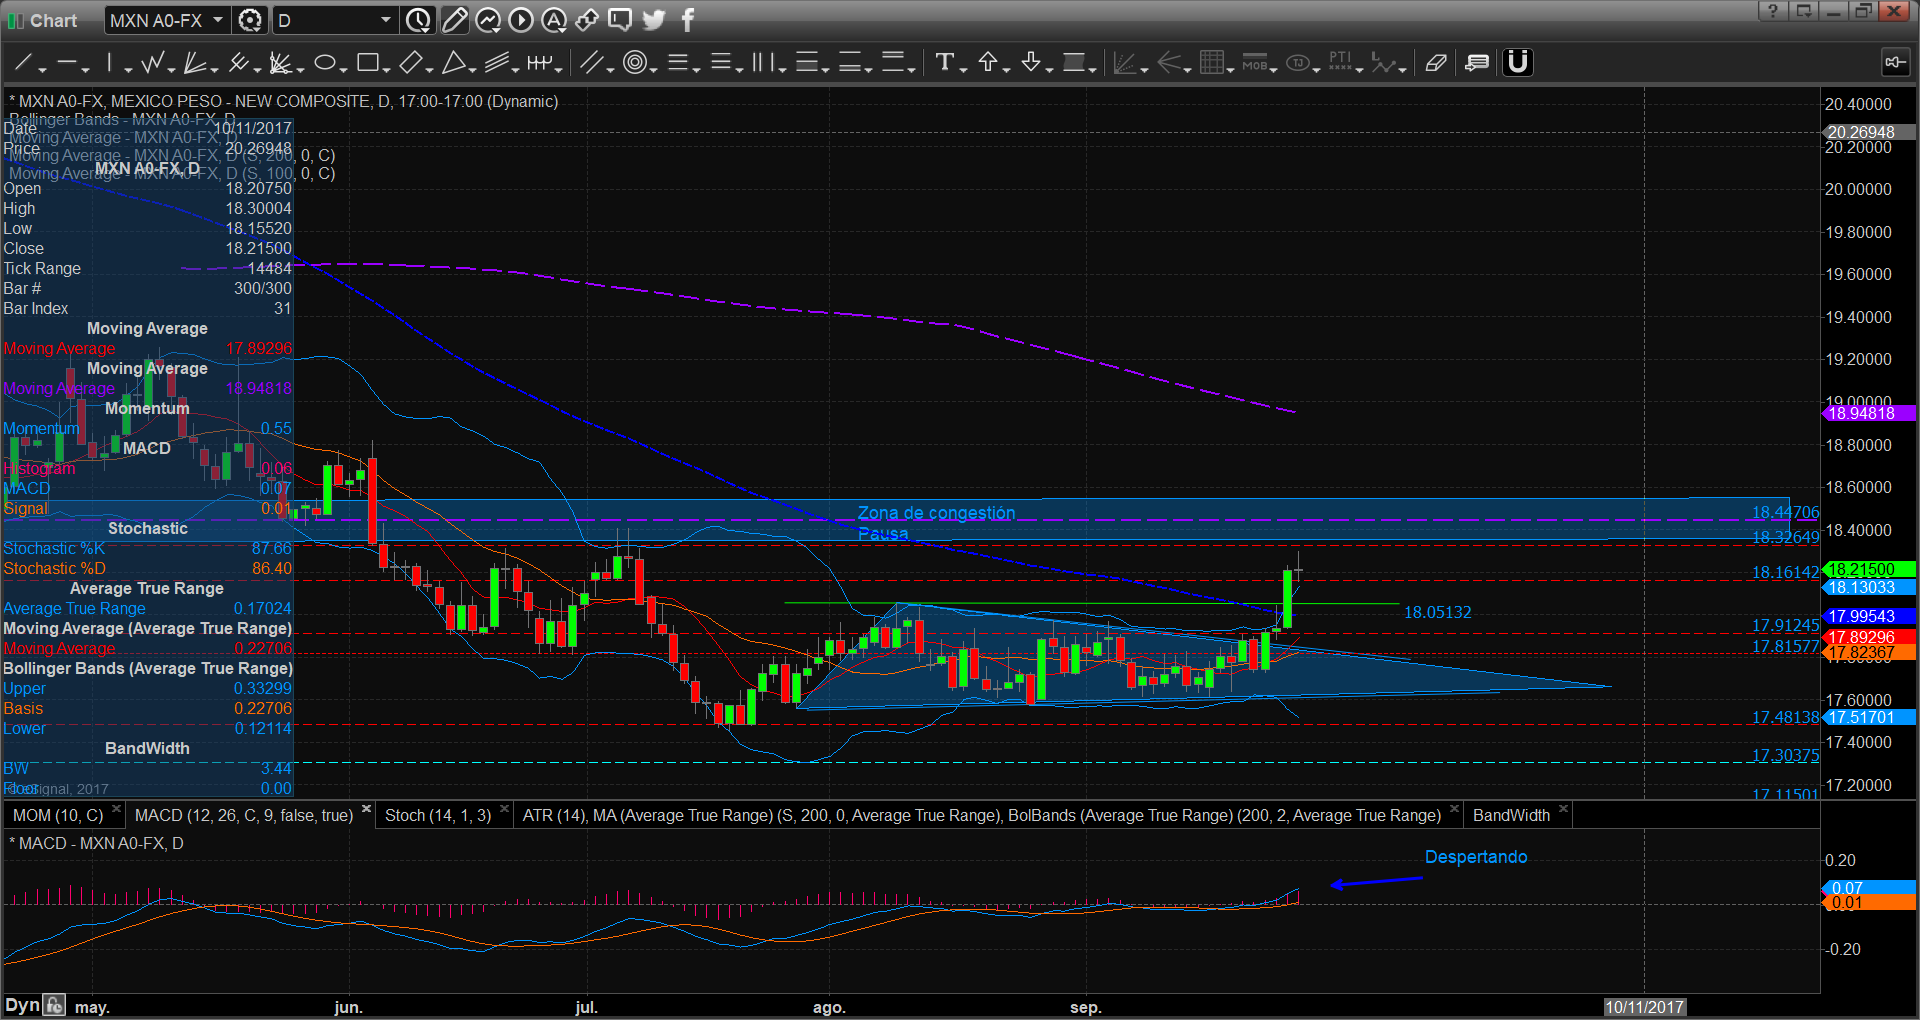Click the Chart window title
This screenshot has width=1920, height=1020.
click(53, 20)
